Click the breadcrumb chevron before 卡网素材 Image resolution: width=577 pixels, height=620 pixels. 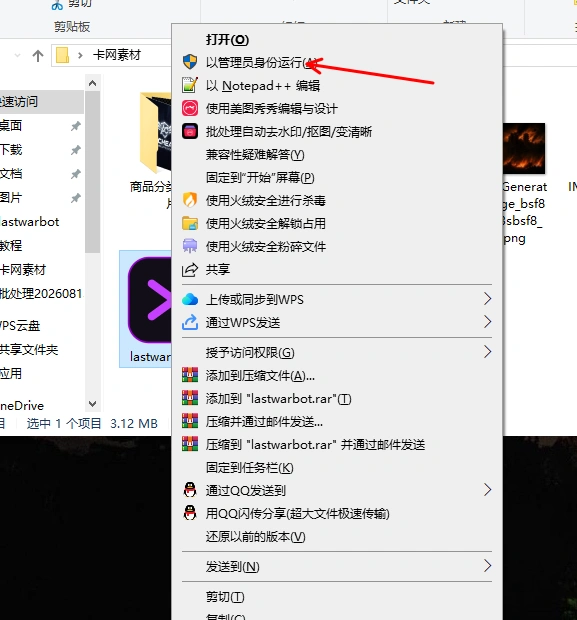pyautogui.click(x=80, y=55)
